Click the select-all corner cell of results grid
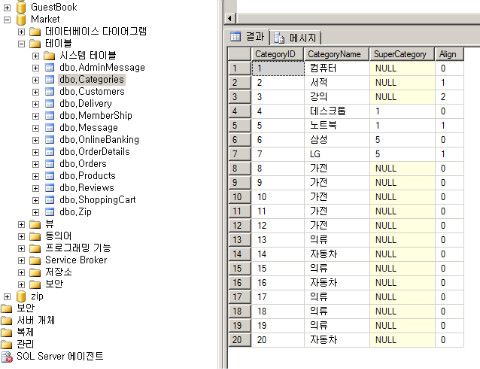The height and width of the screenshot is (369, 480). 239,54
